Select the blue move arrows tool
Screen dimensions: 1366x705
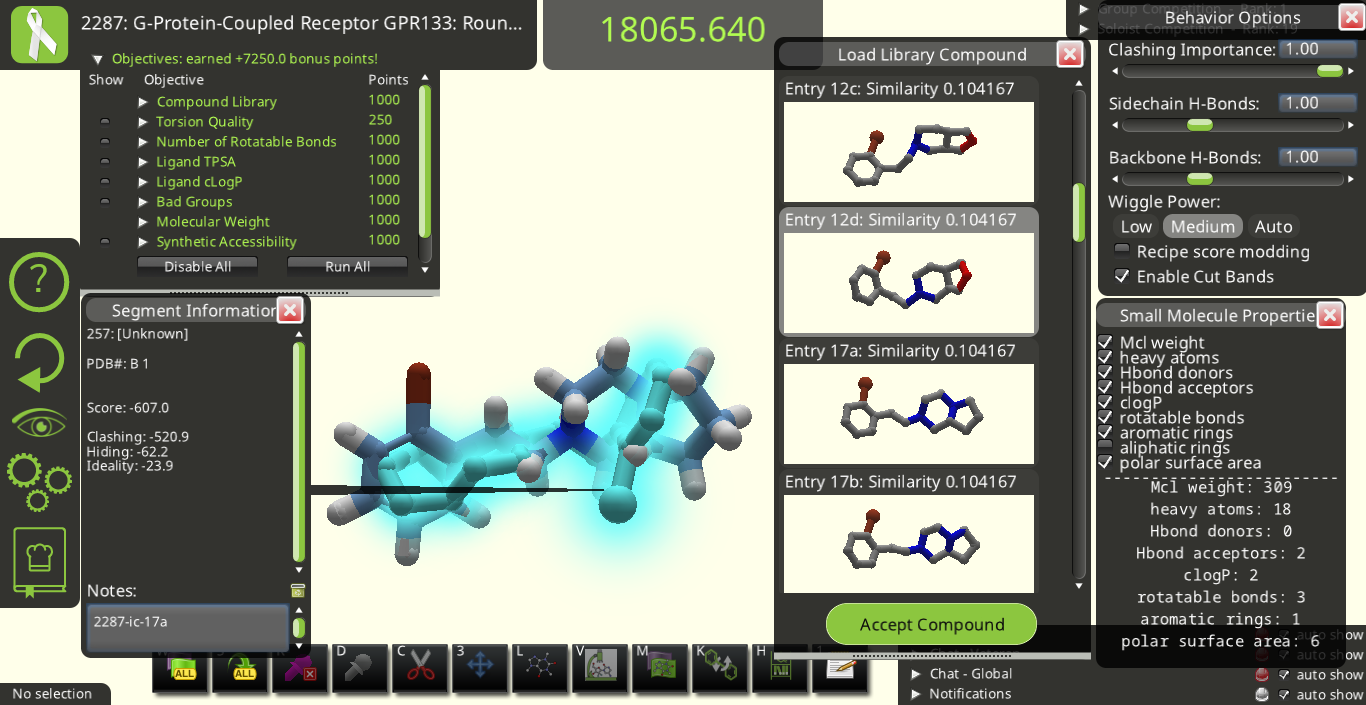click(480, 667)
